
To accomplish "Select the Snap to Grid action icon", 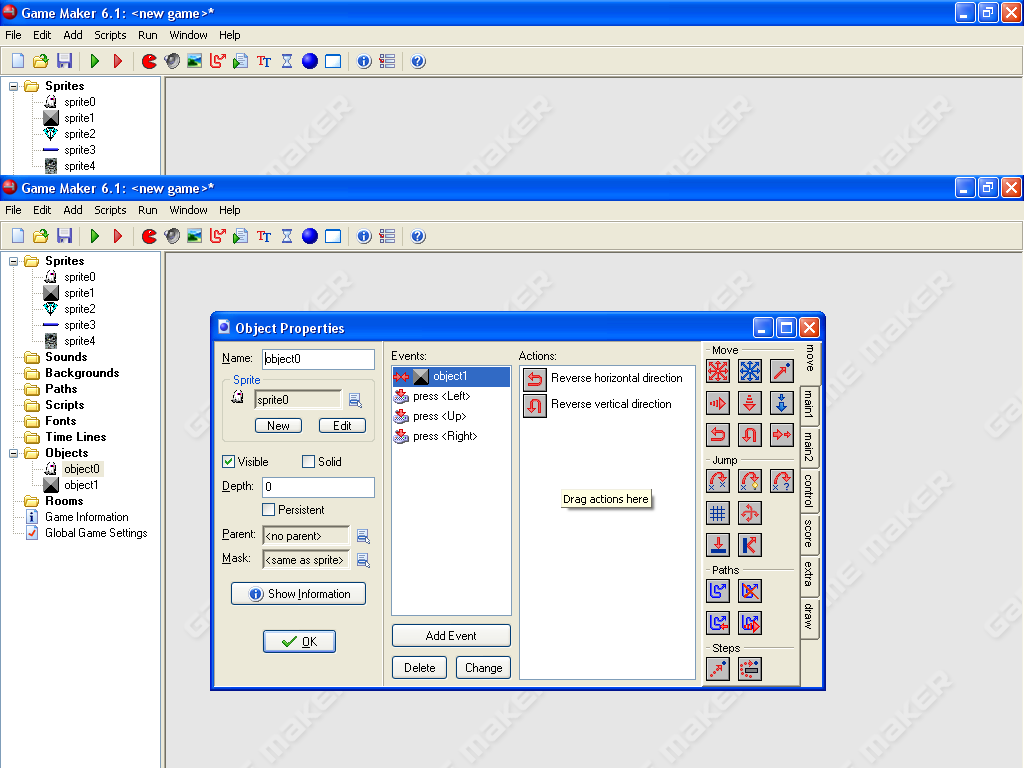I will 718,513.
